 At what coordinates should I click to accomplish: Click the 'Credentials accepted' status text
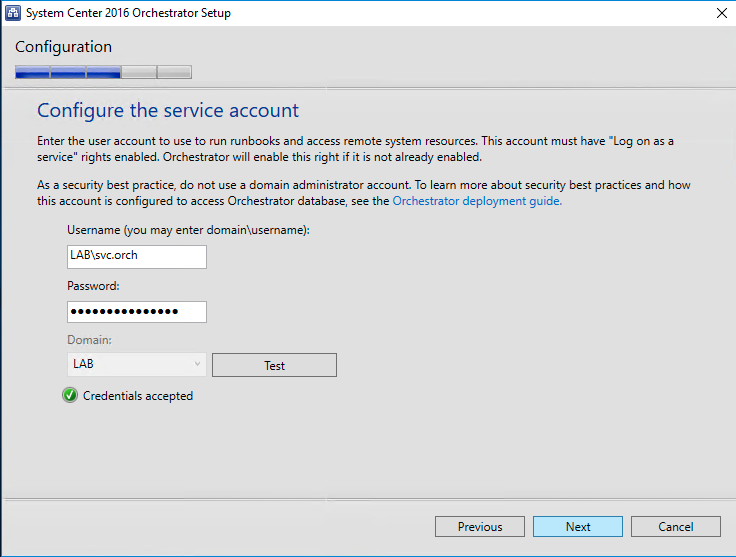pos(138,396)
